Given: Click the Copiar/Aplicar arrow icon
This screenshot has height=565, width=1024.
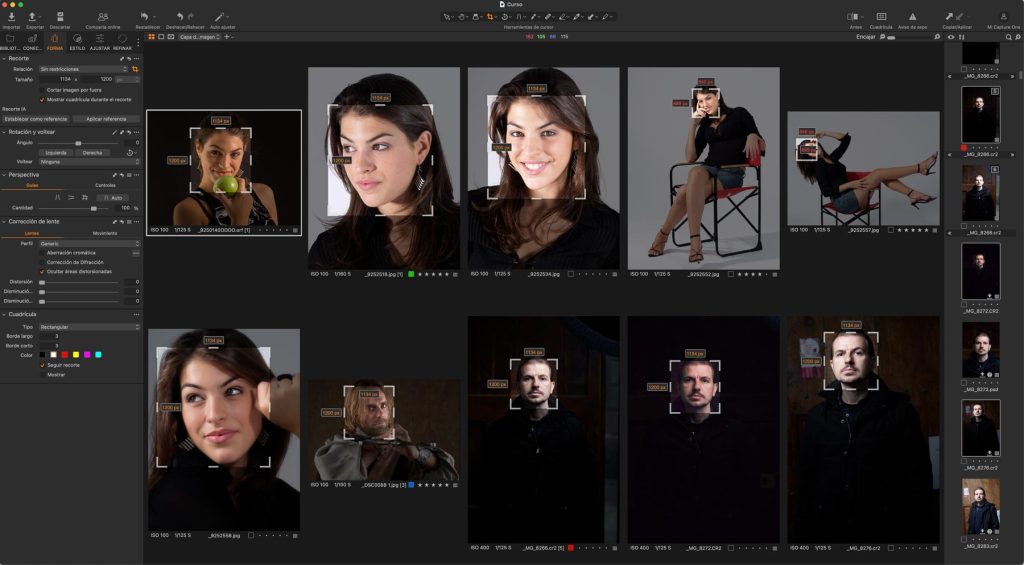Looking at the screenshot, I should pos(949,16).
